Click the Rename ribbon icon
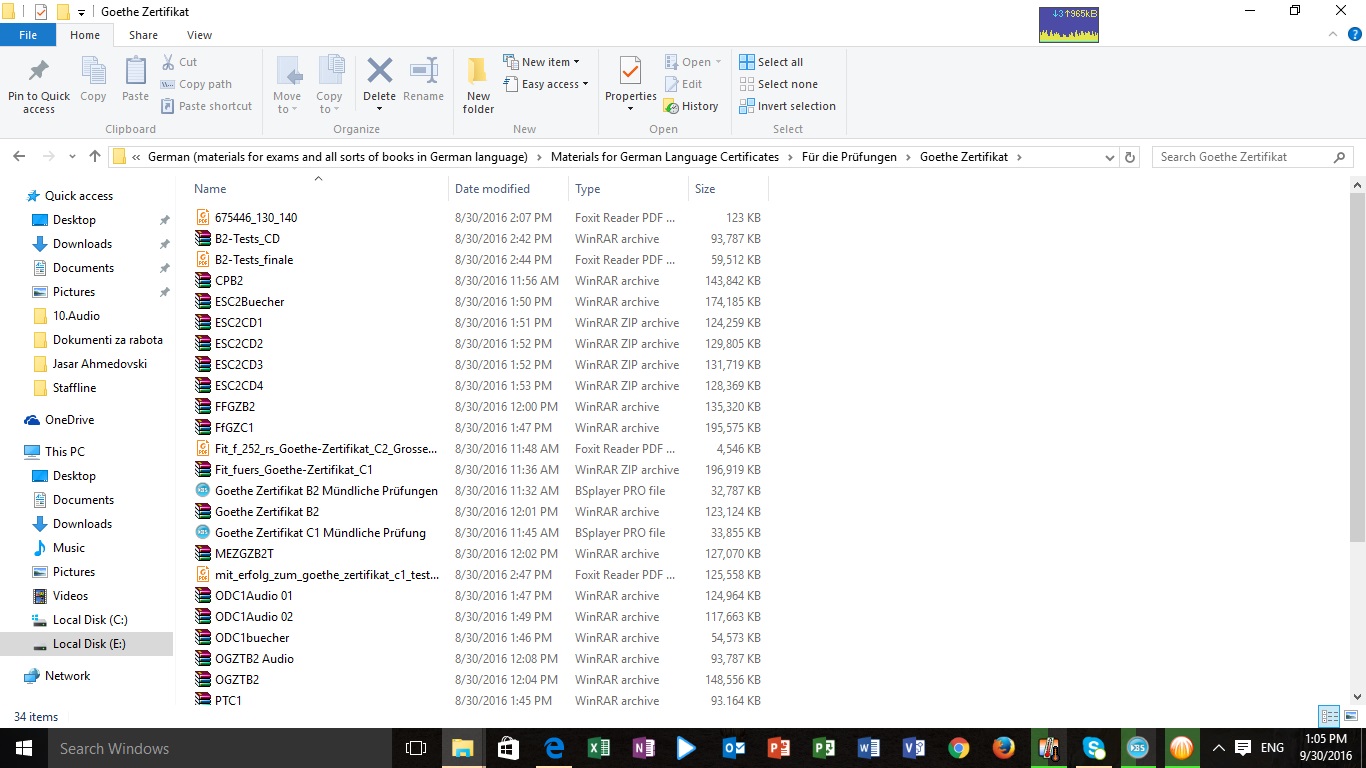This screenshot has width=1366, height=768. 423,71
